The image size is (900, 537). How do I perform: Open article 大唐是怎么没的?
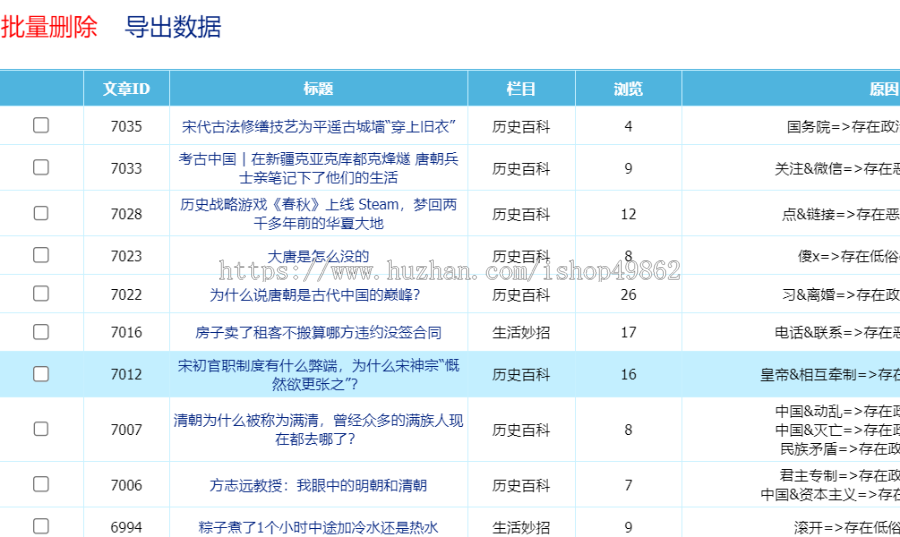coord(319,256)
